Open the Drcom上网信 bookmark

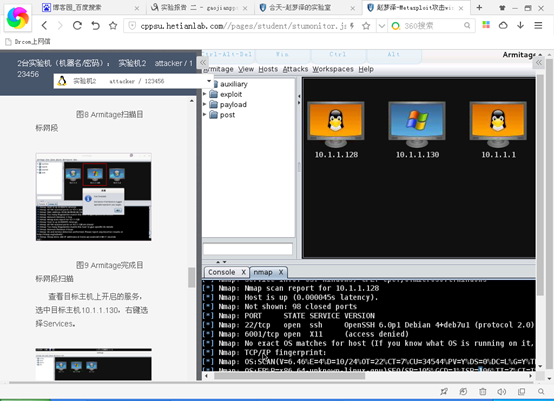pyautogui.click(x=28, y=42)
